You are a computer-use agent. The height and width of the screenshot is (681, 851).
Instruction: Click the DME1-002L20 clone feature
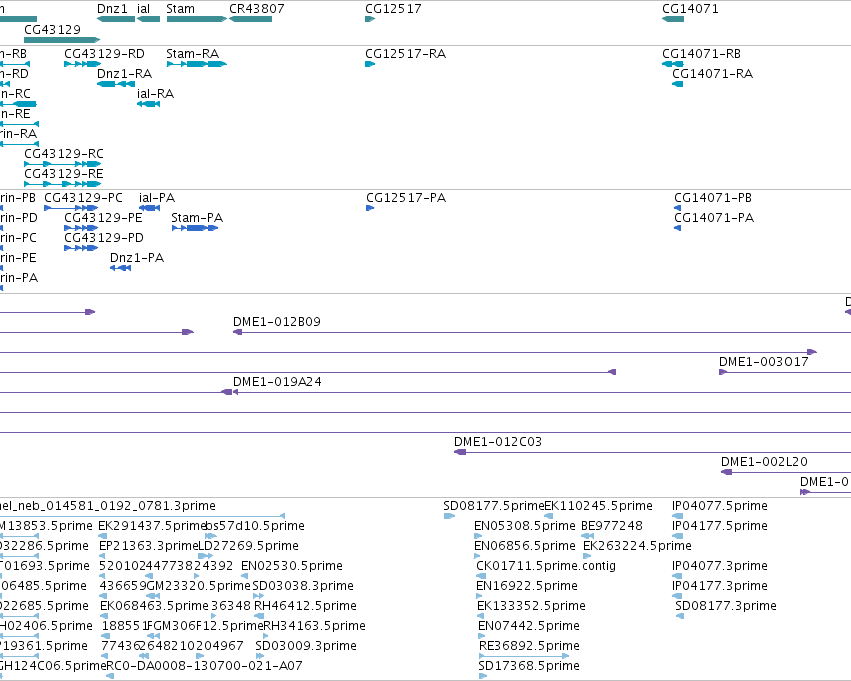click(786, 472)
